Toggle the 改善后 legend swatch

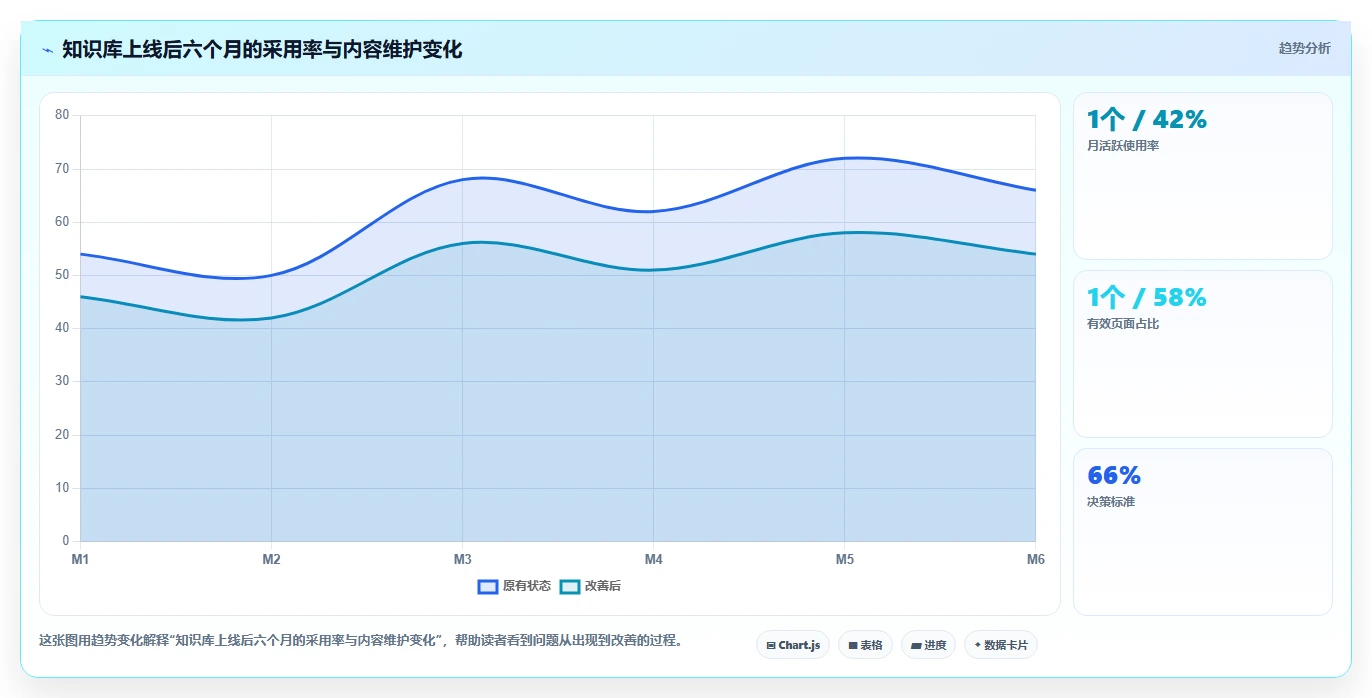pyautogui.click(x=570, y=586)
